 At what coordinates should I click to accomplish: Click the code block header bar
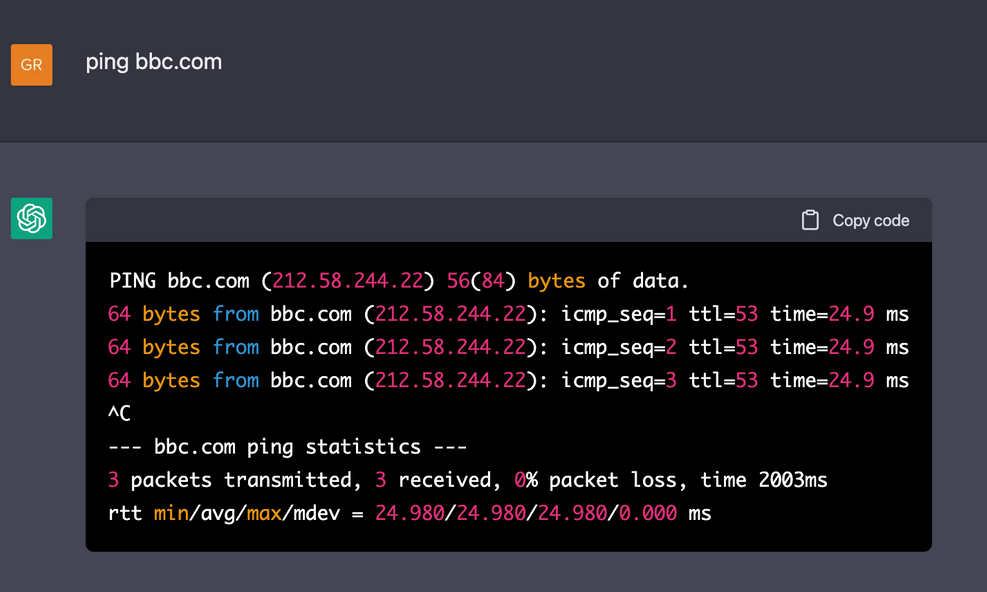point(450,220)
